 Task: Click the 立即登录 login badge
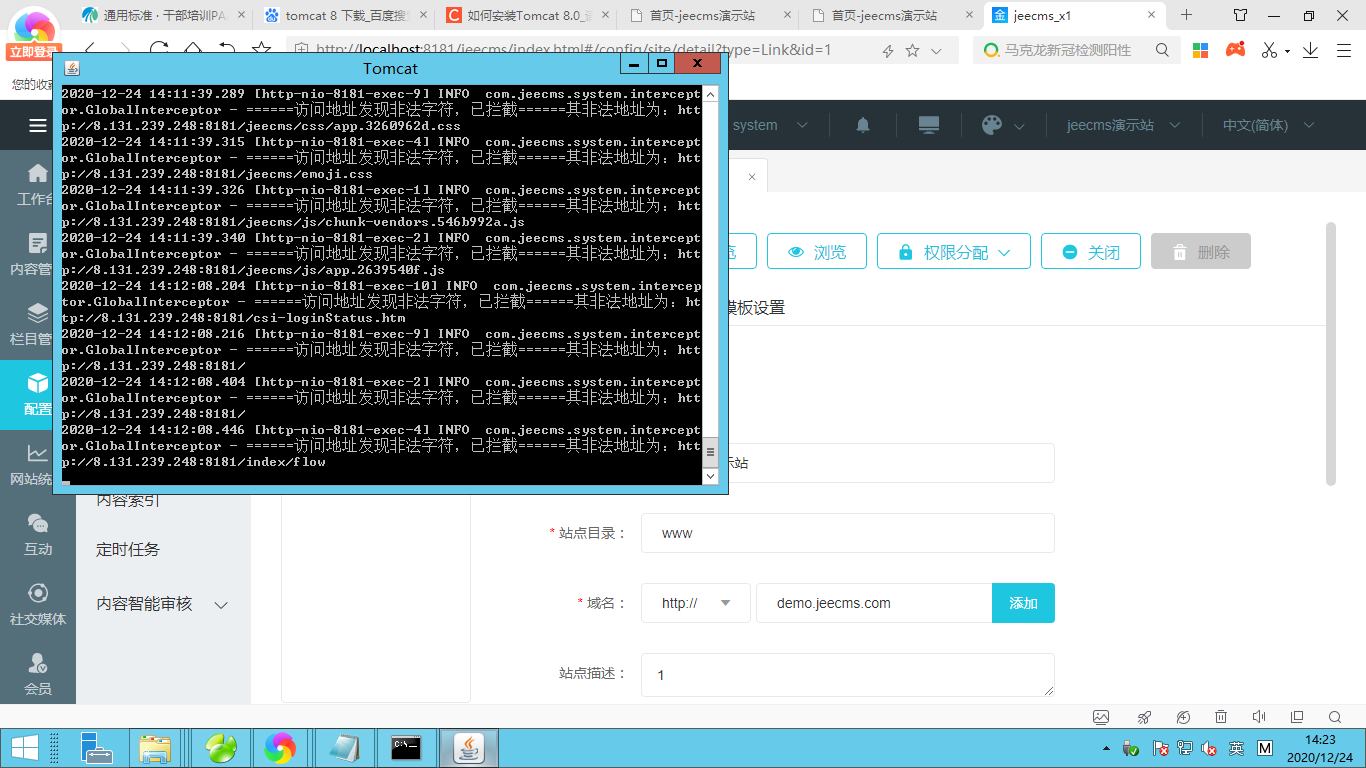[x=34, y=52]
